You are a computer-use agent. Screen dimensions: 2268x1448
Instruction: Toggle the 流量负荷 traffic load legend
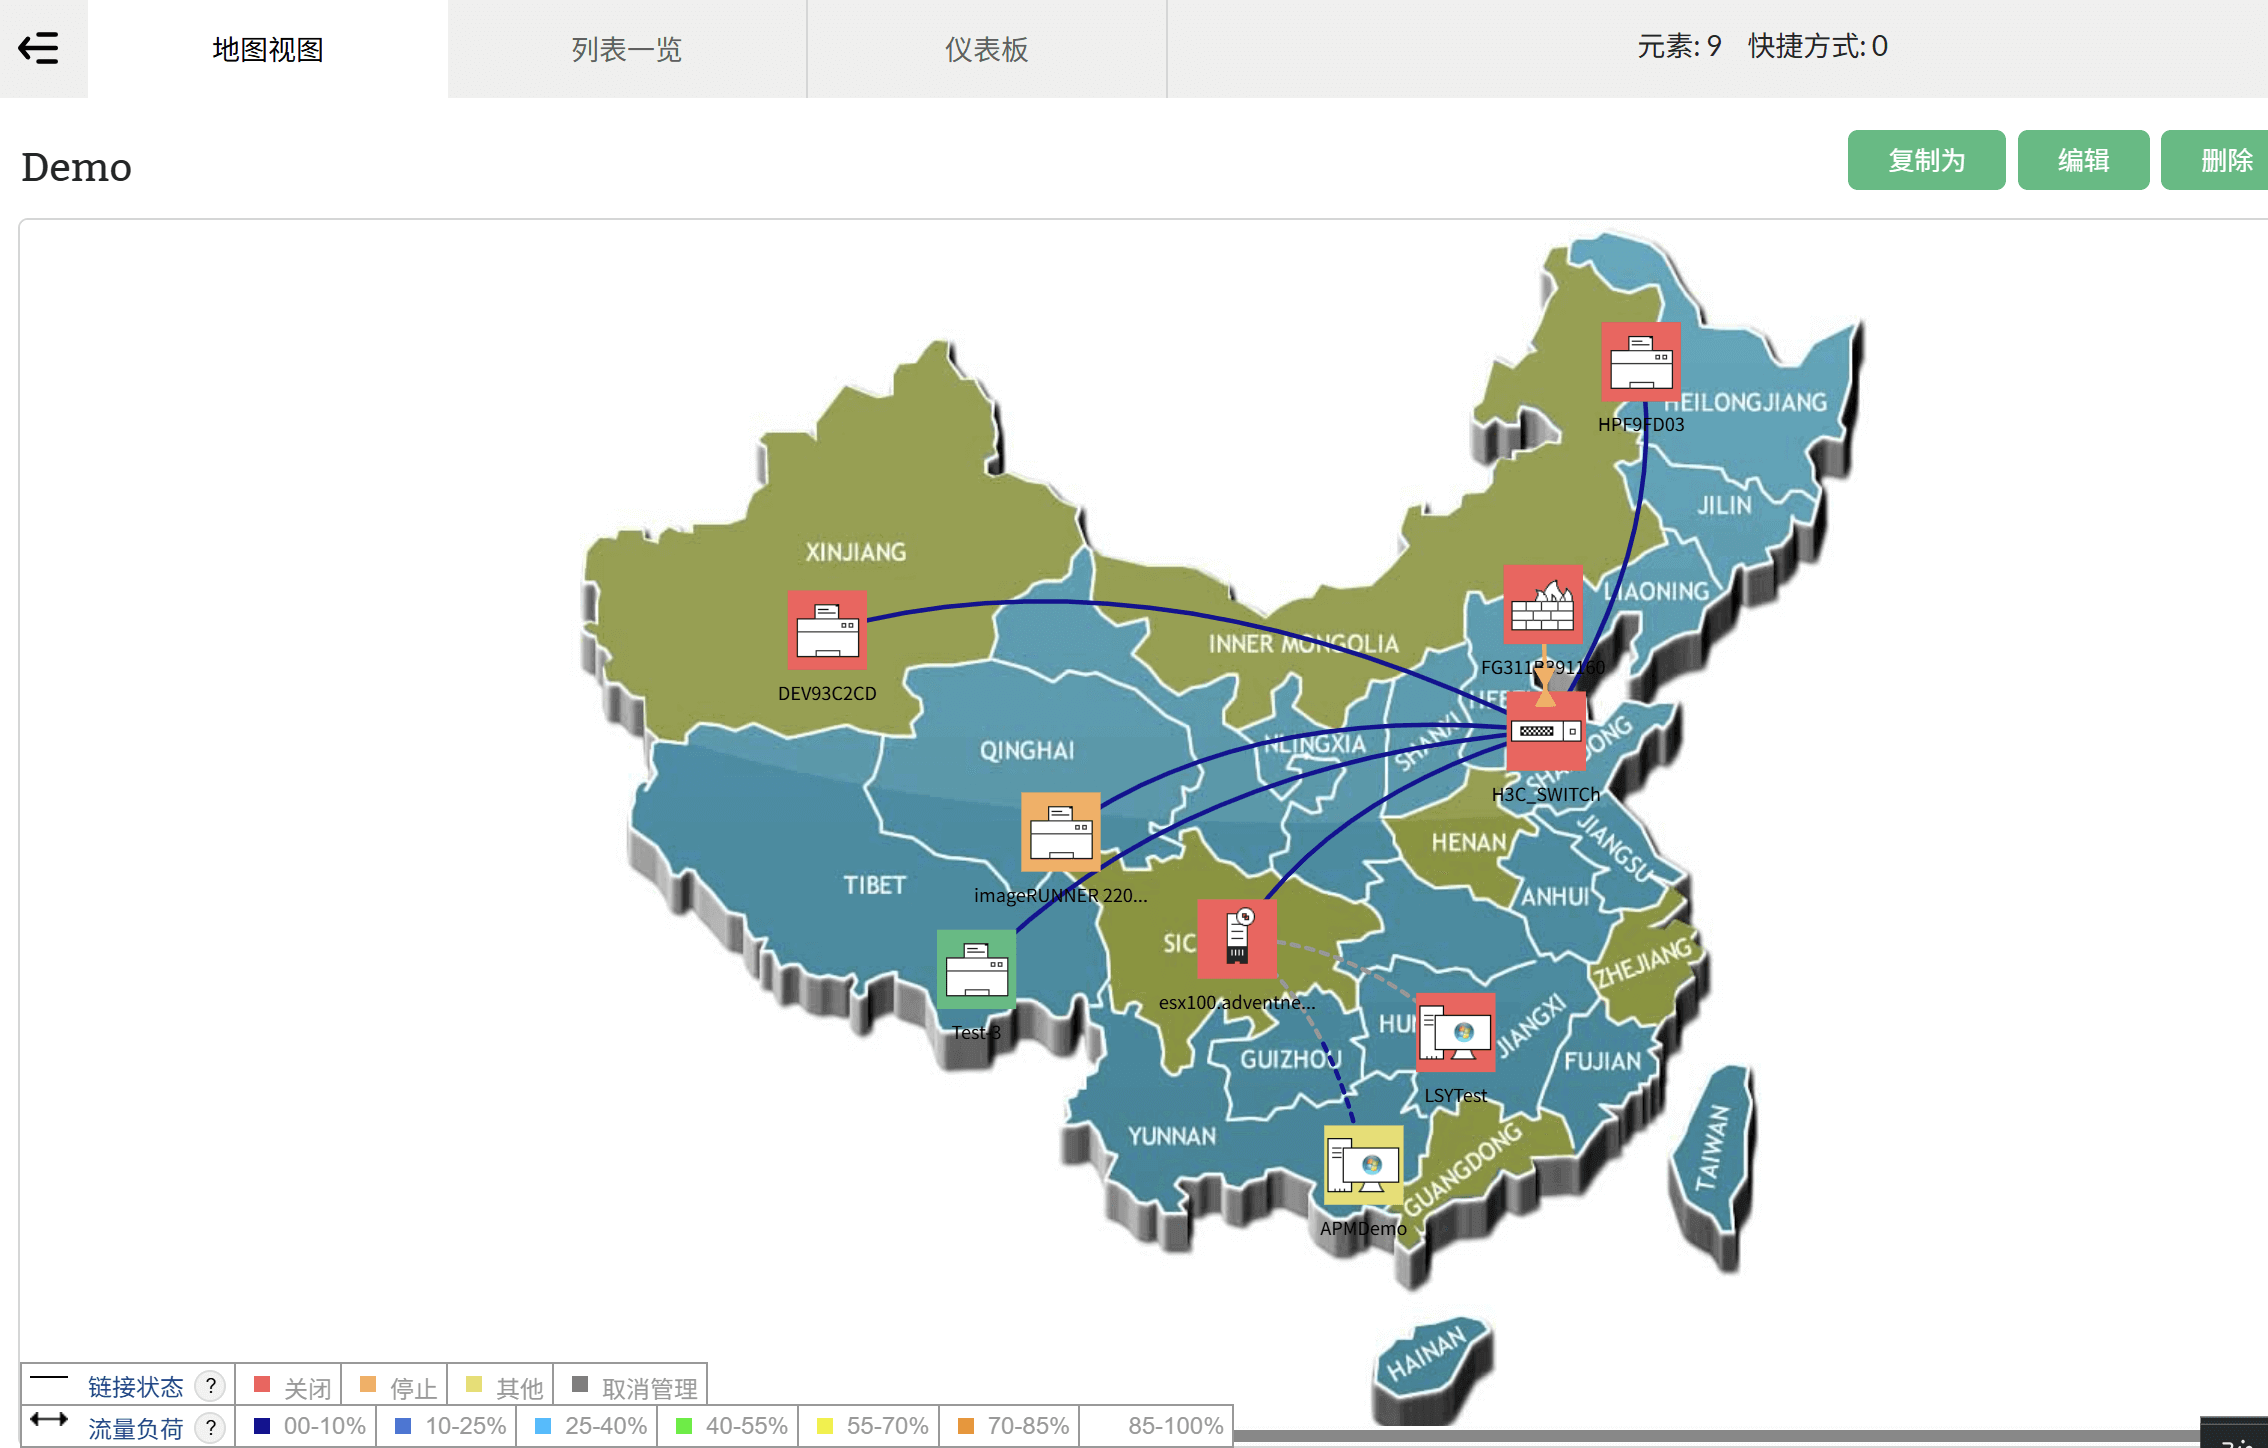[x=138, y=1427]
